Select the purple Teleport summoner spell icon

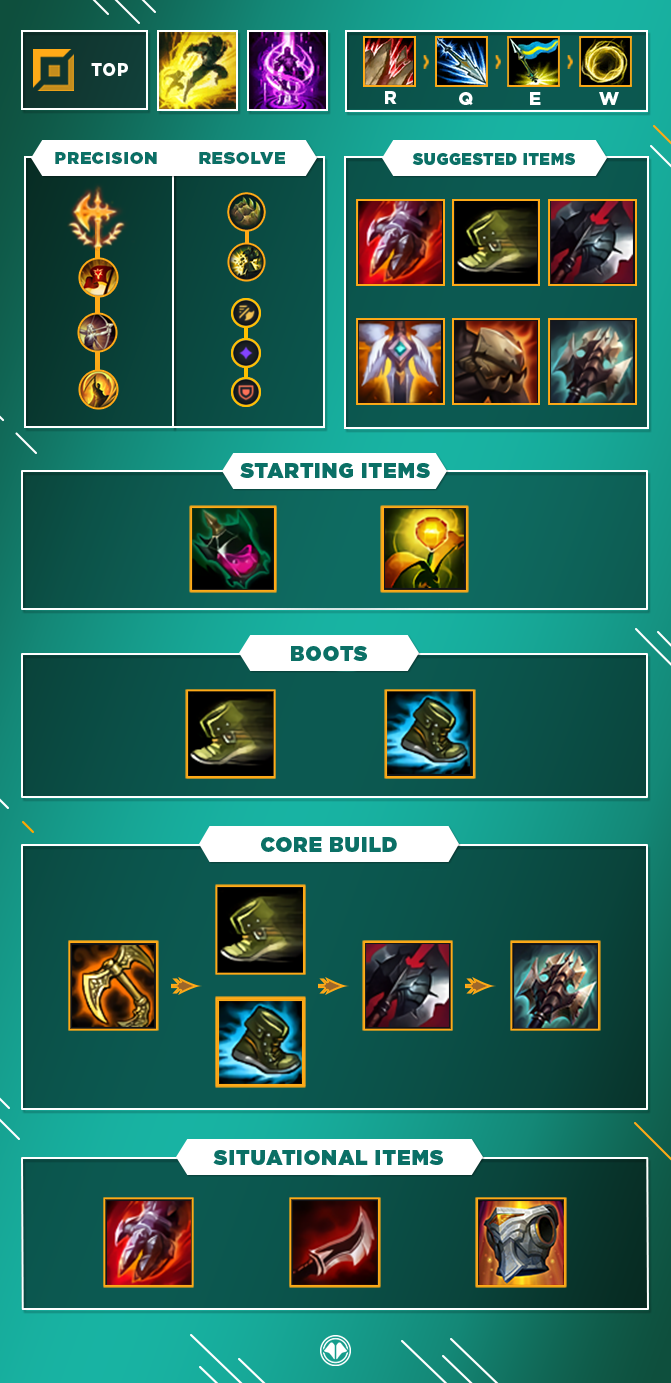tap(288, 70)
